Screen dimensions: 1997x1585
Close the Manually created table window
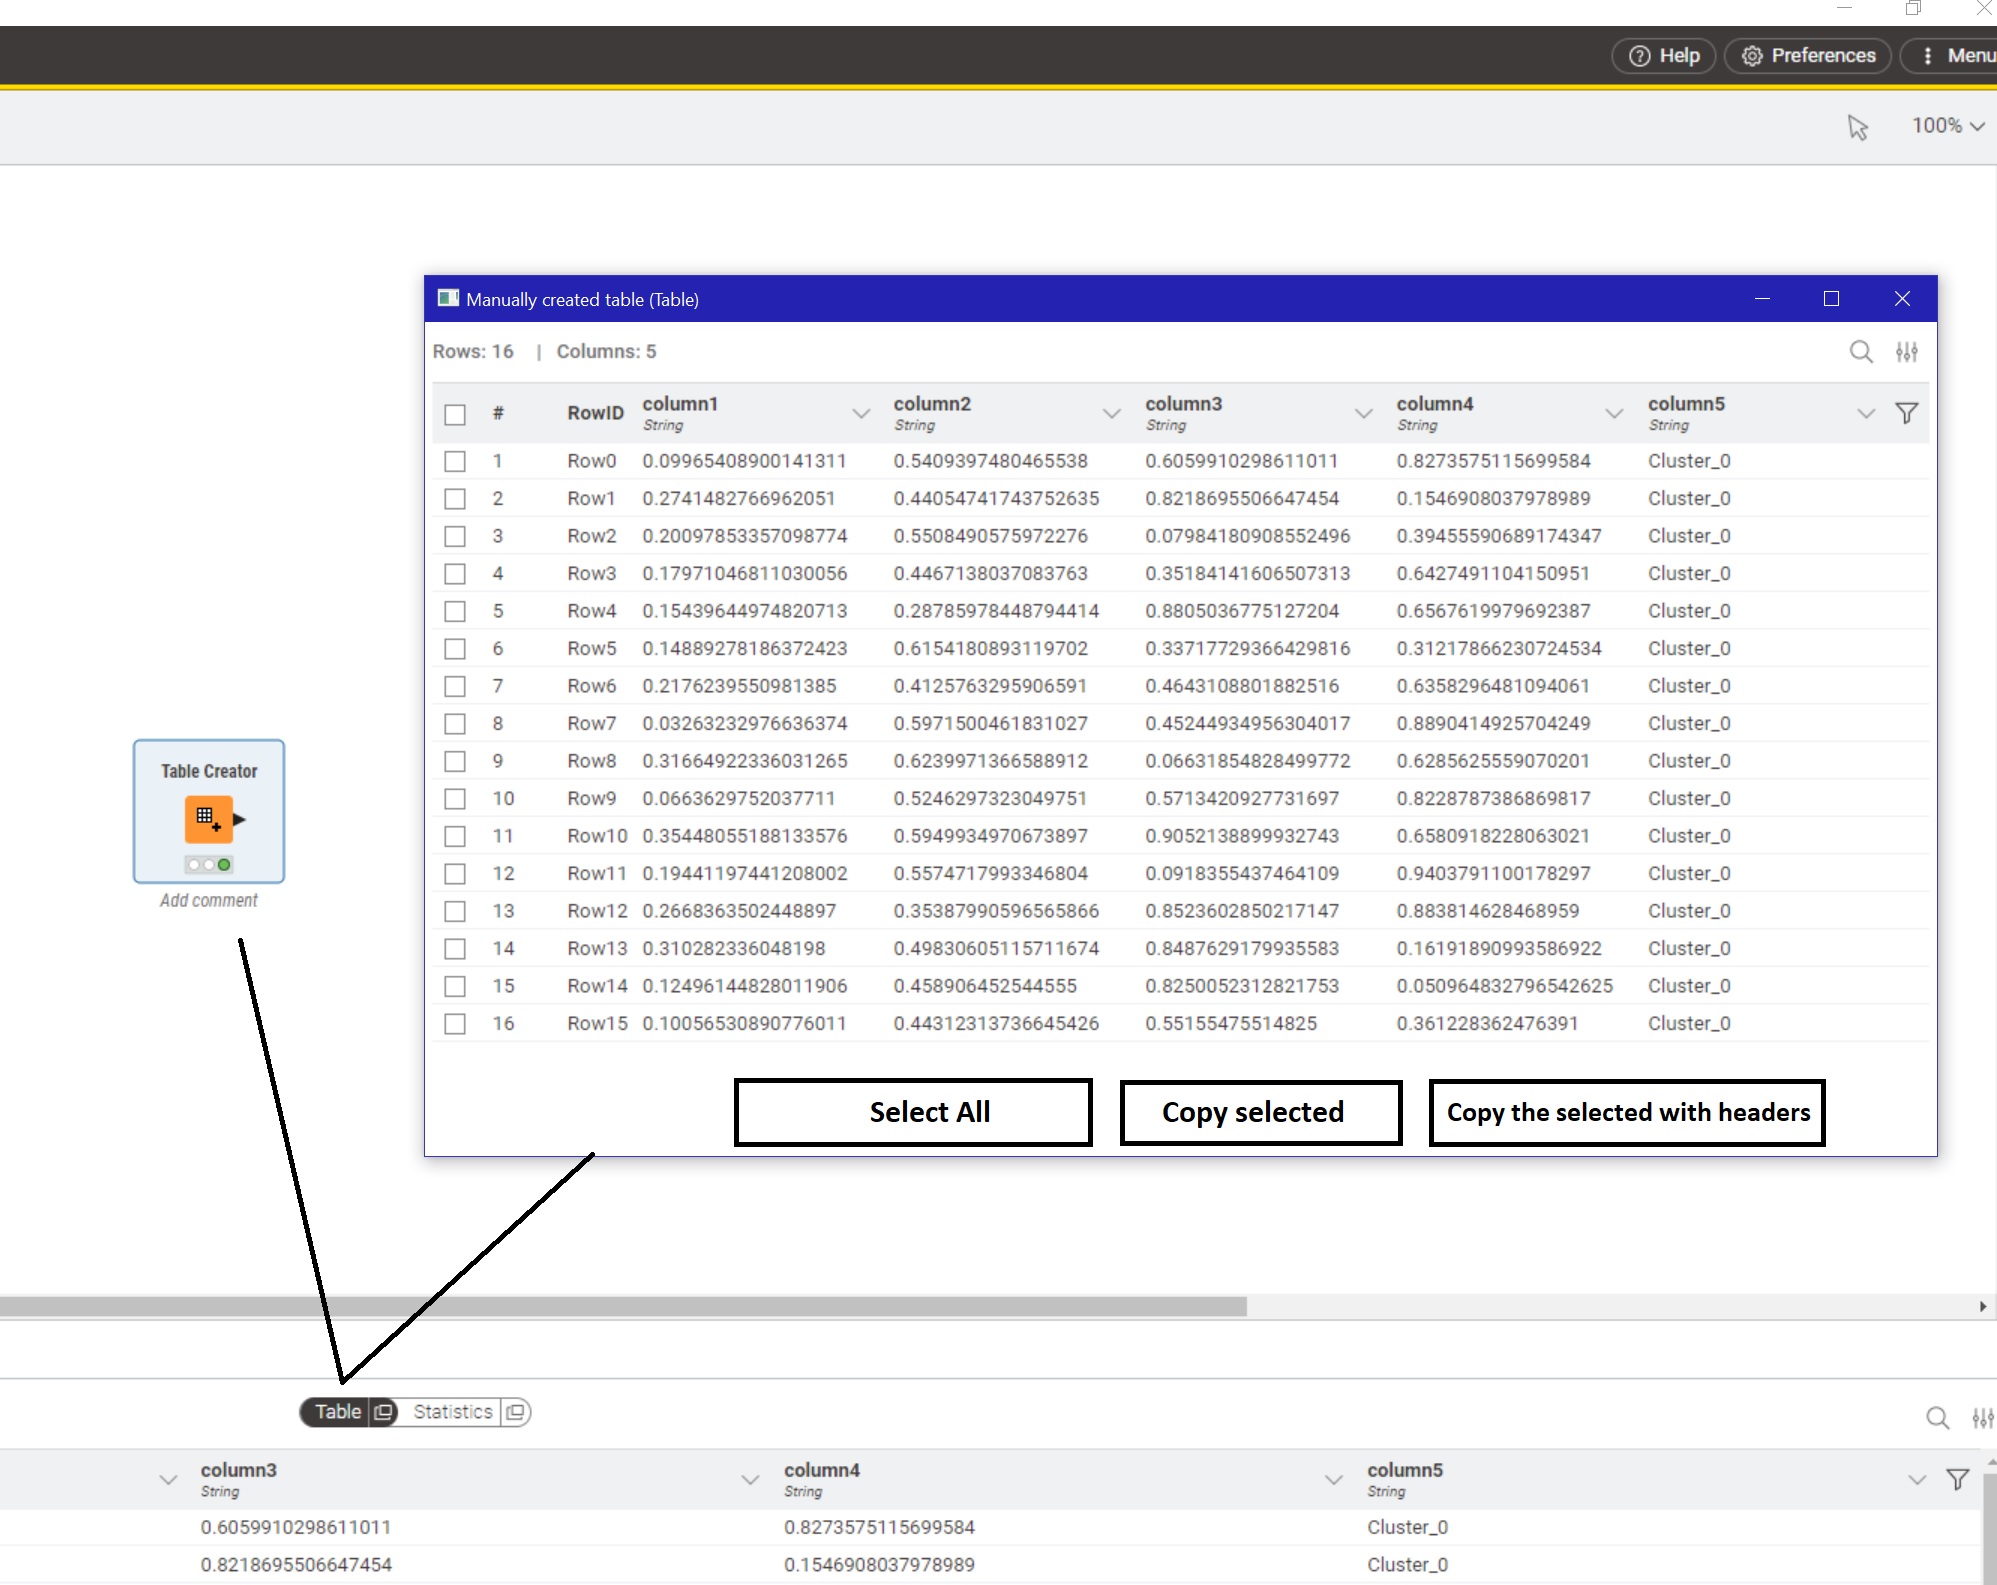coord(1902,299)
